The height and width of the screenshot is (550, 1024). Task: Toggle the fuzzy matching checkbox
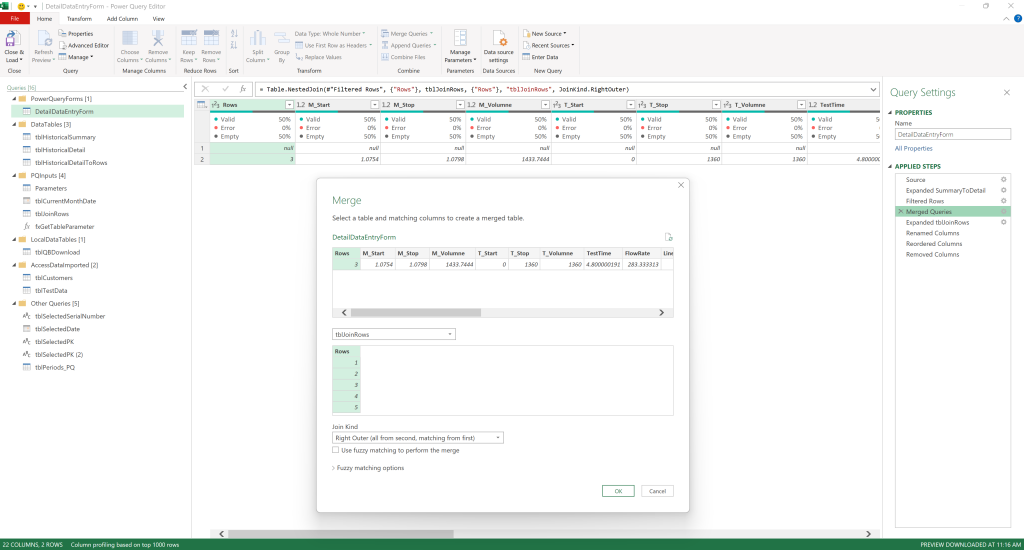[336, 450]
